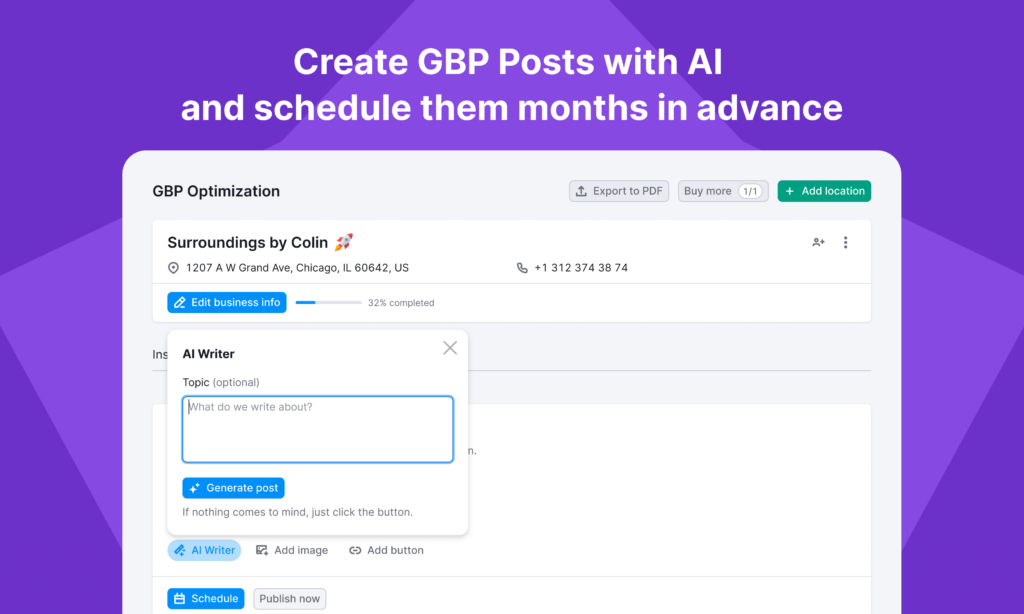This screenshot has width=1024, height=614.
Task: Click the location pin icon
Action: click(173, 268)
